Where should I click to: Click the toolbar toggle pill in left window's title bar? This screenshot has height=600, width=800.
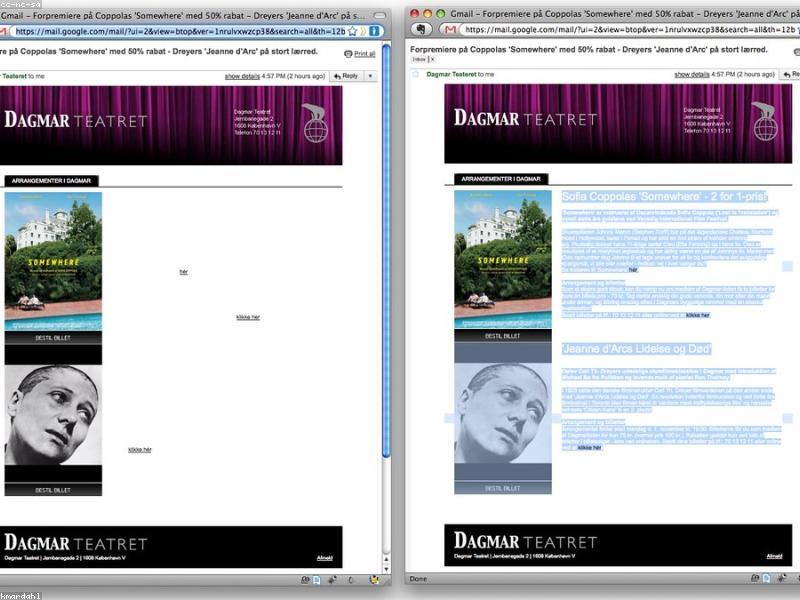380,15
